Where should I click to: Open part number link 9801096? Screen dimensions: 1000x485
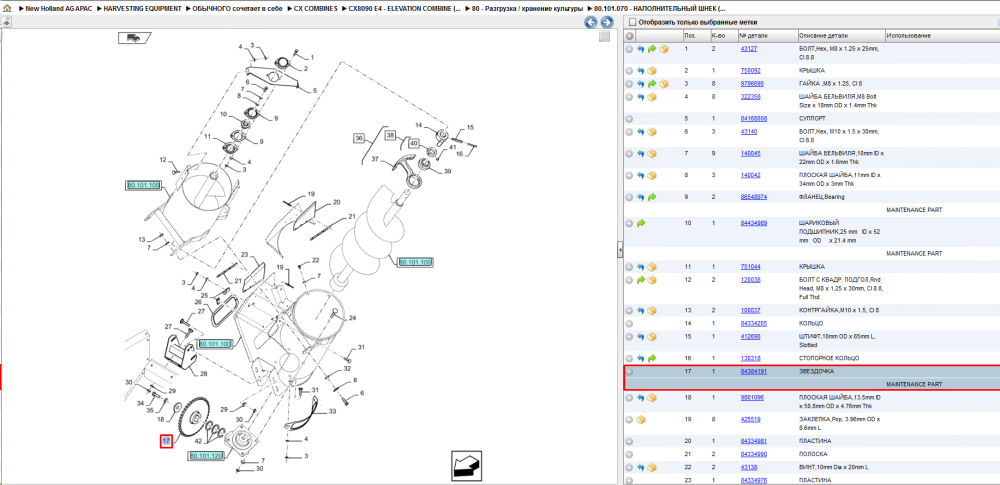752,398
